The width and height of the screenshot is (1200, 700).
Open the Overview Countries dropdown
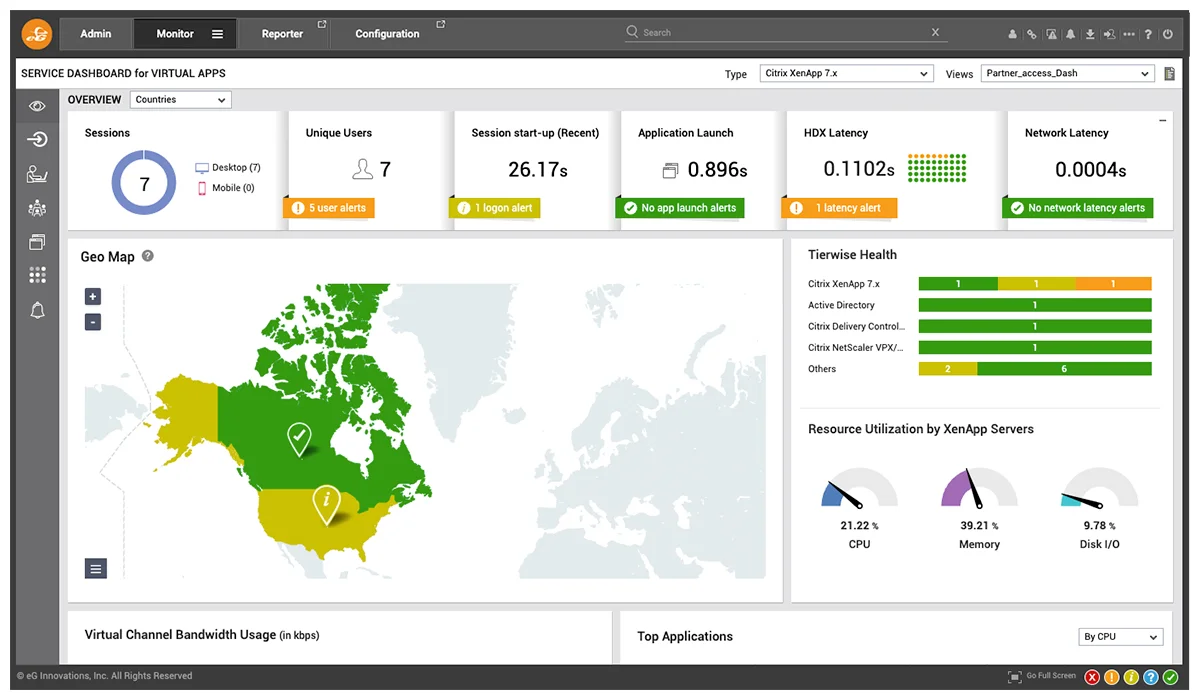tap(180, 99)
